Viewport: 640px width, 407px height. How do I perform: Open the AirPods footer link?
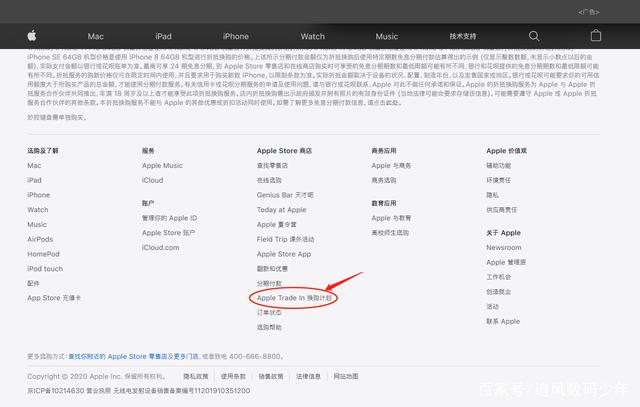coord(40,239)
